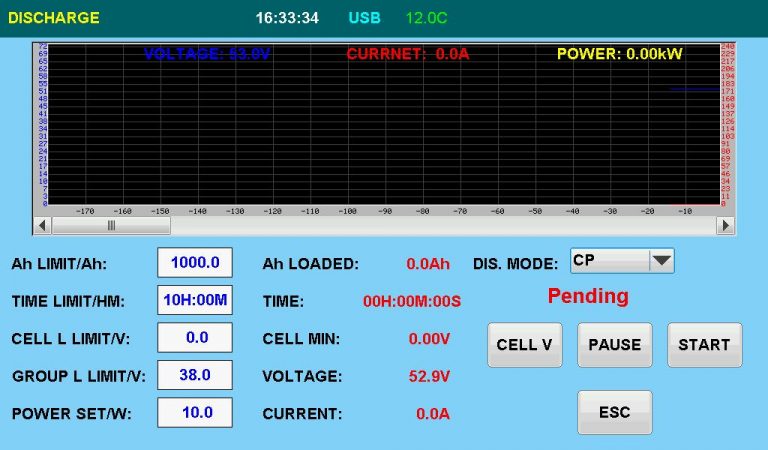The image size is (768, 450).
Task: Click the yellow POWER readout on the graph
Action: pyautogui.click(x=619, y=54)
